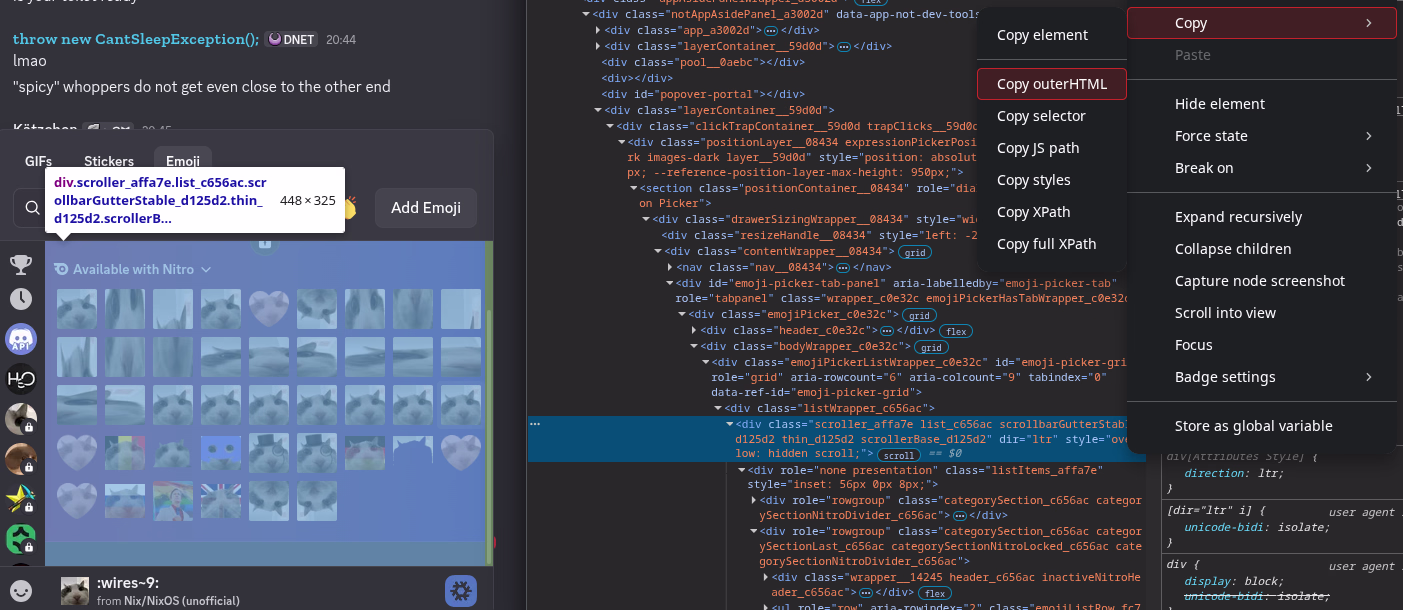The width and height of the screenshot is (1403, 610).
Task: Click the blue gear icon in emoji picker
Action: (461, 591)
